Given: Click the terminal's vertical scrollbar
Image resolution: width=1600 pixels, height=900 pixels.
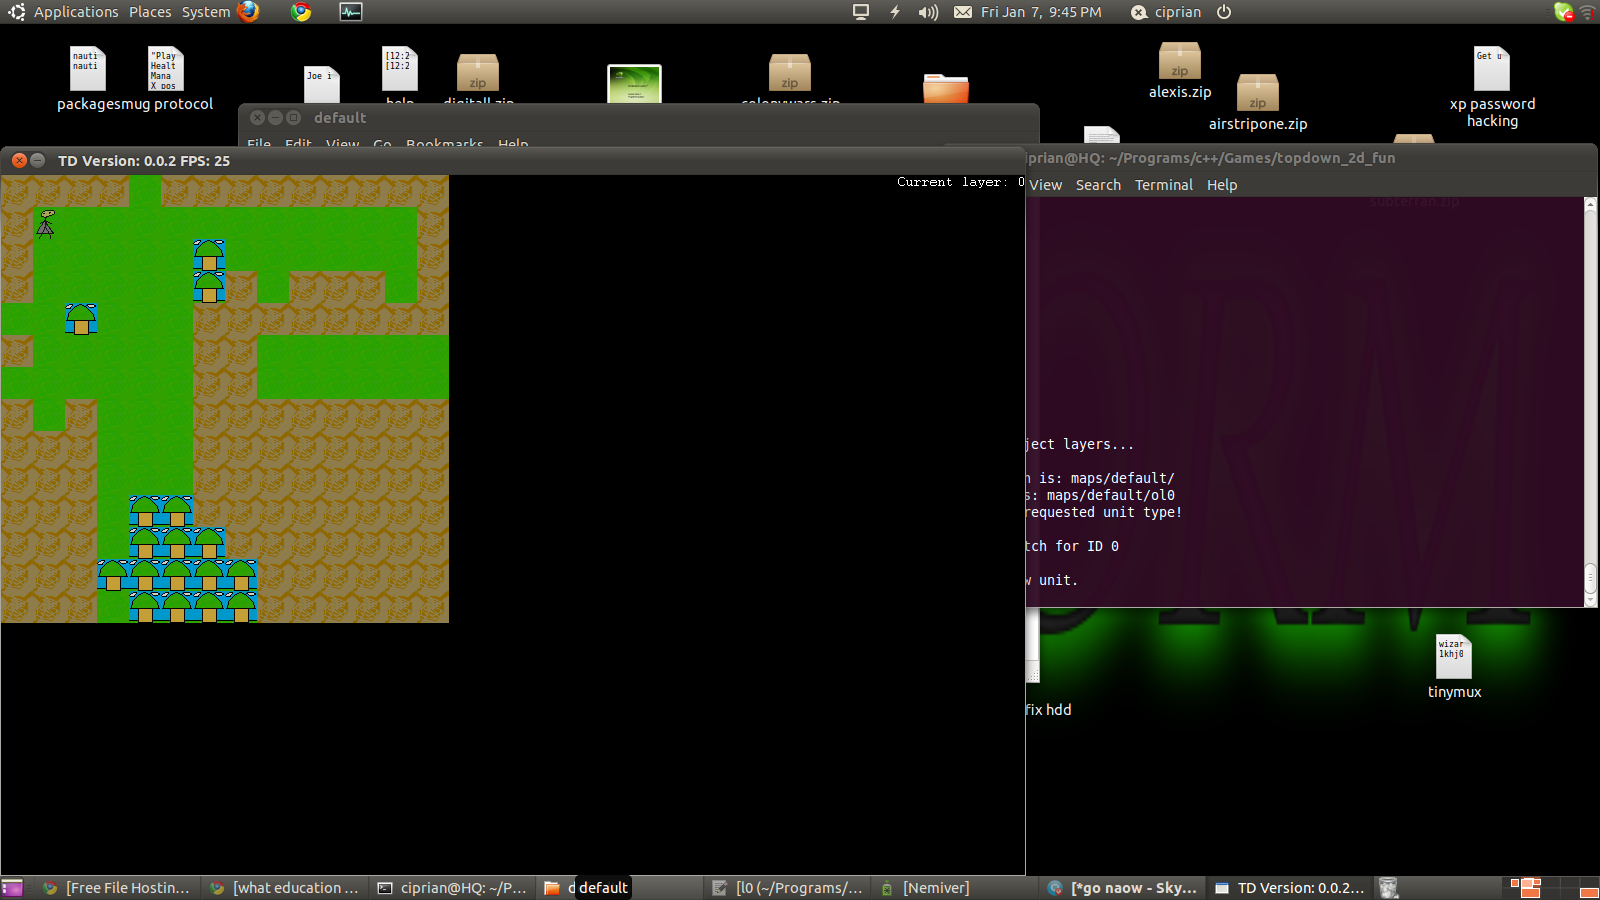Looking at the screenshot, I should point(1590,402).
